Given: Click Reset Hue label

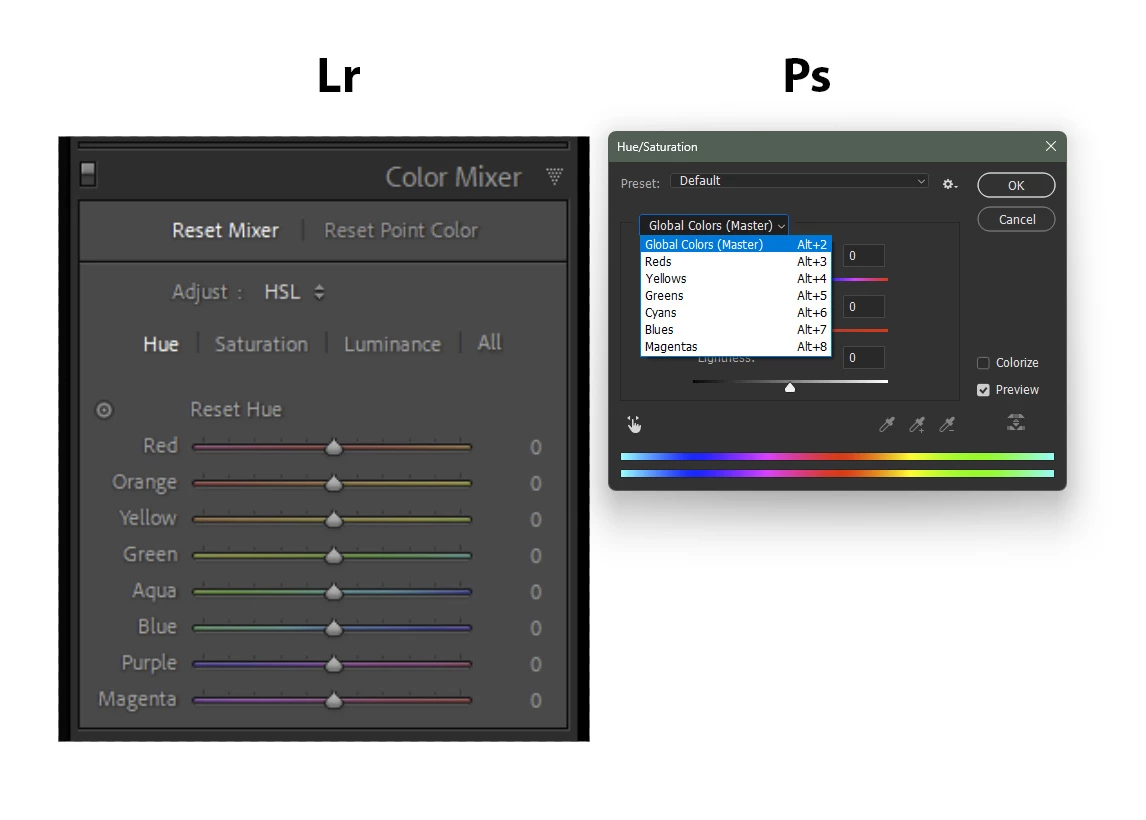Looking at the screenshot, I should (236, 409).
